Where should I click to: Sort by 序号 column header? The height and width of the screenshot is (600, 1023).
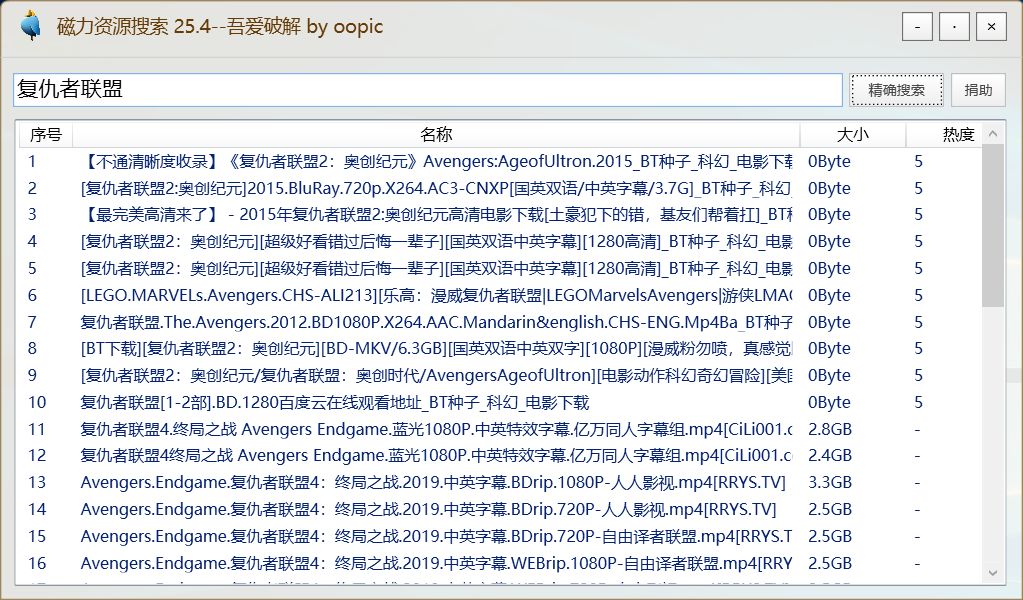coord(45,134)
